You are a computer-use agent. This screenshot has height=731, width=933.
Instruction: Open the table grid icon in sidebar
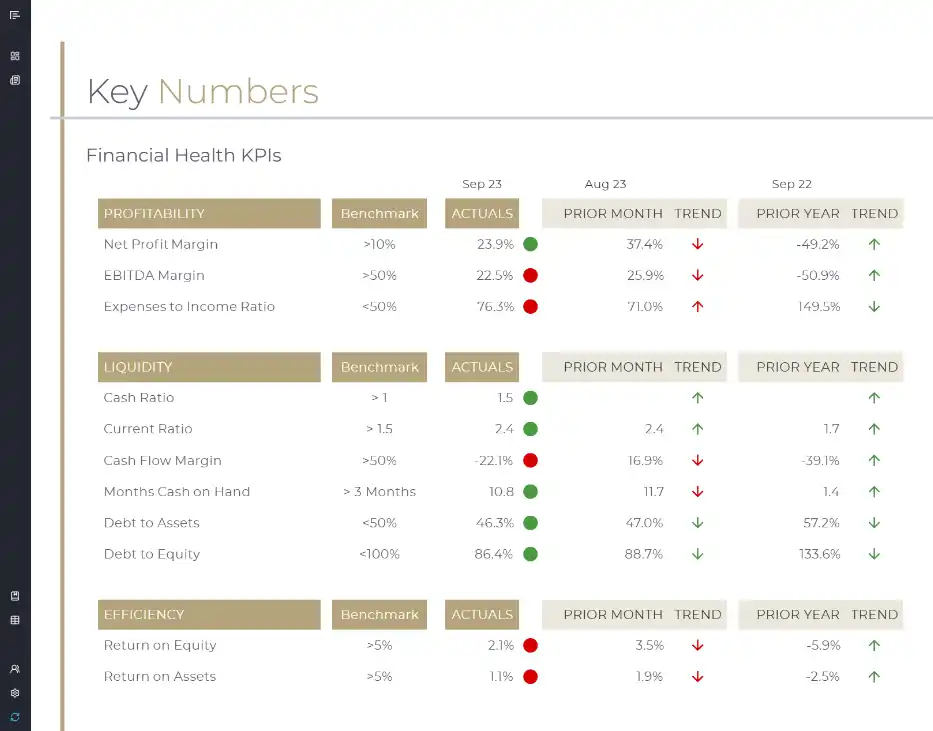coord(15,620)
